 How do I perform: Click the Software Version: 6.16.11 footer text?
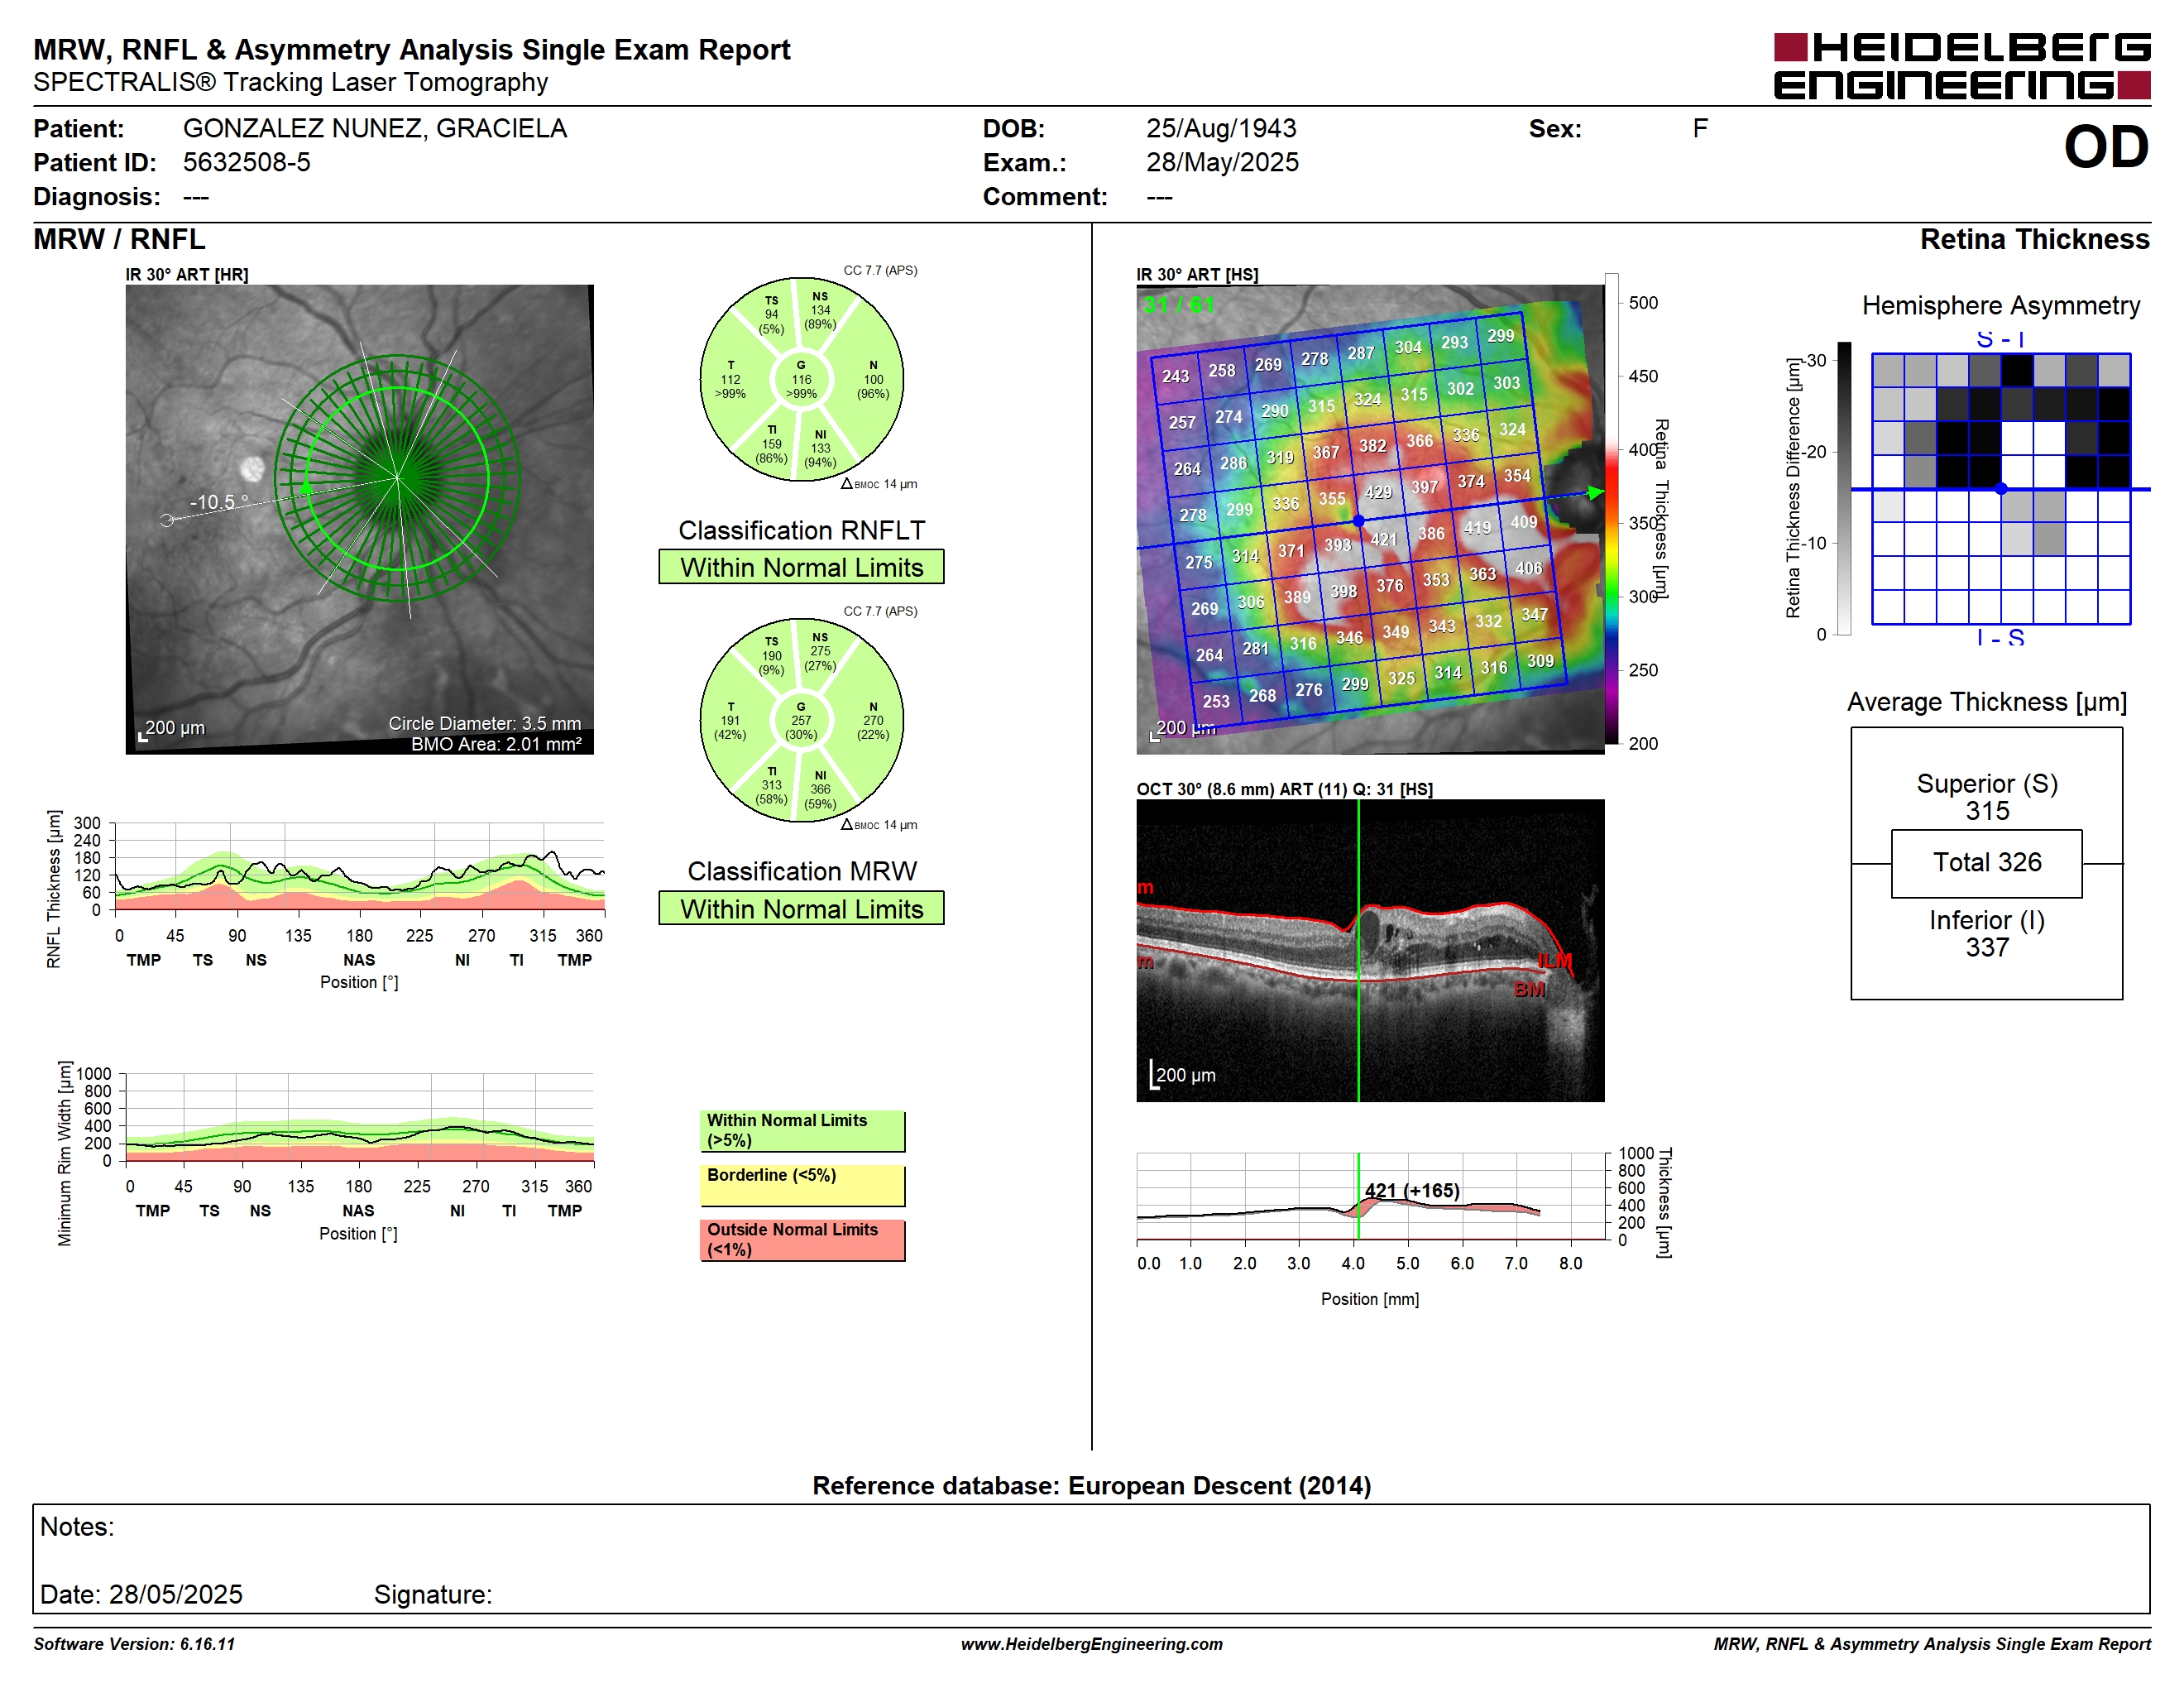point(134,1644)
